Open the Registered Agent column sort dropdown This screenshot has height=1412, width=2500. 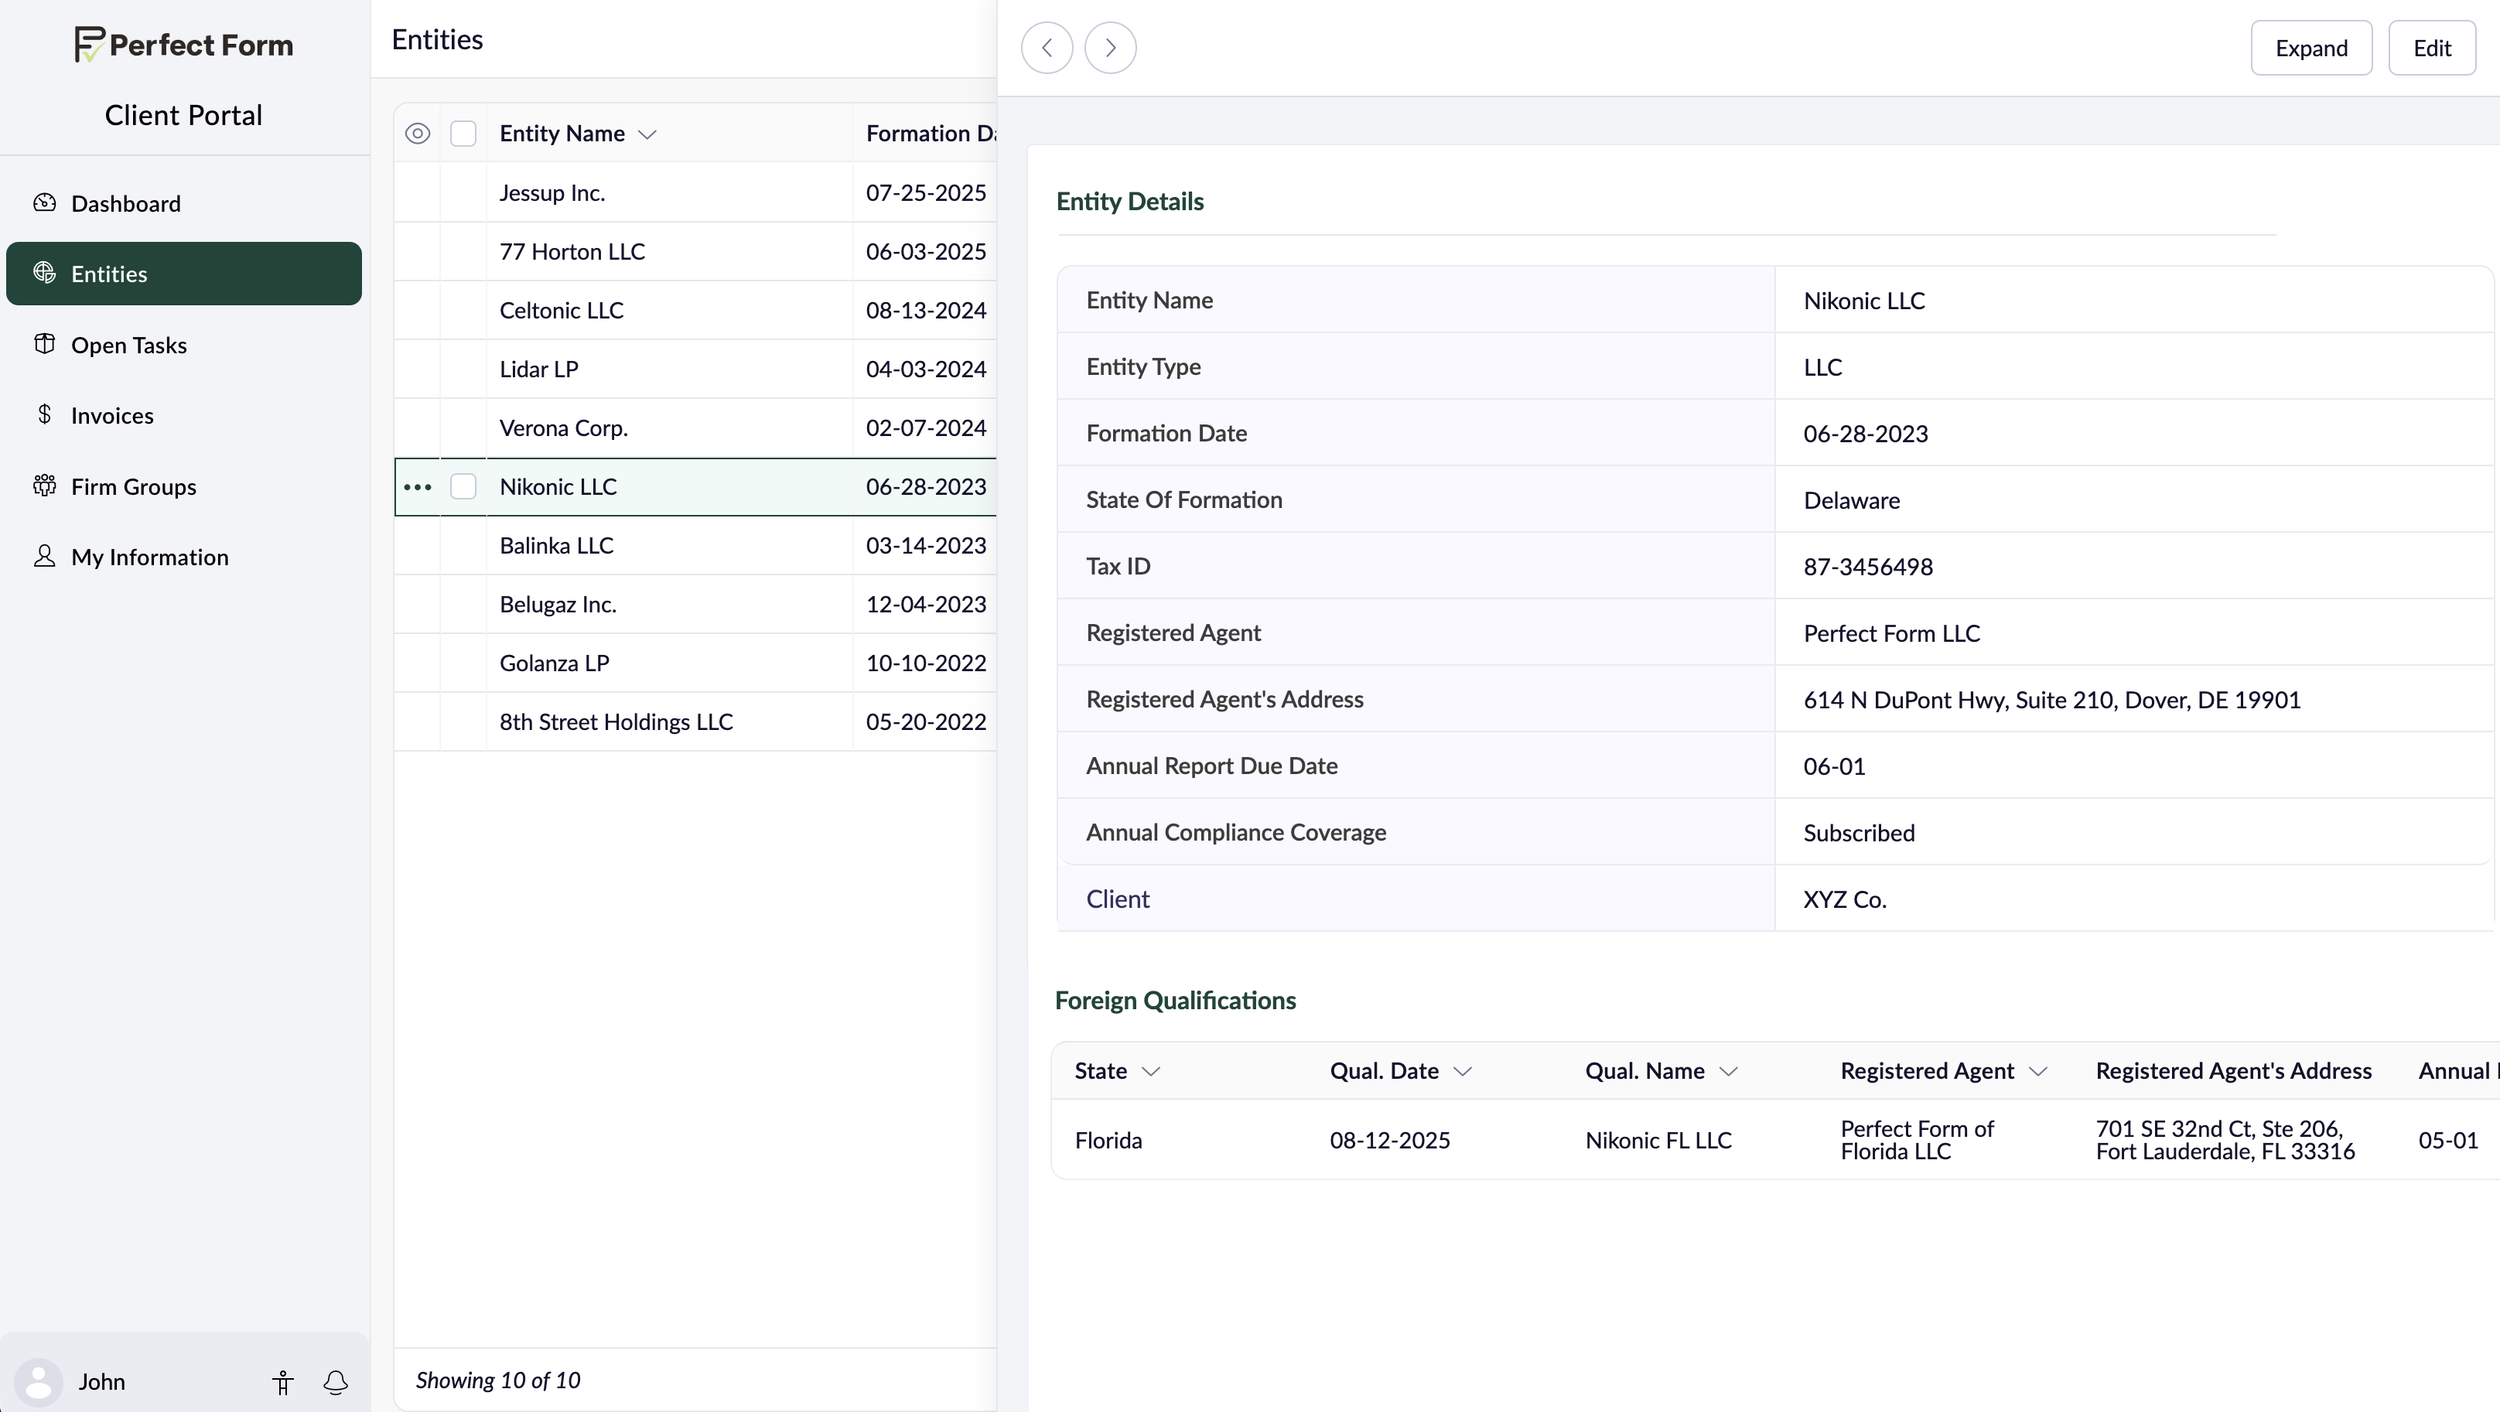coord(2038,1071)
